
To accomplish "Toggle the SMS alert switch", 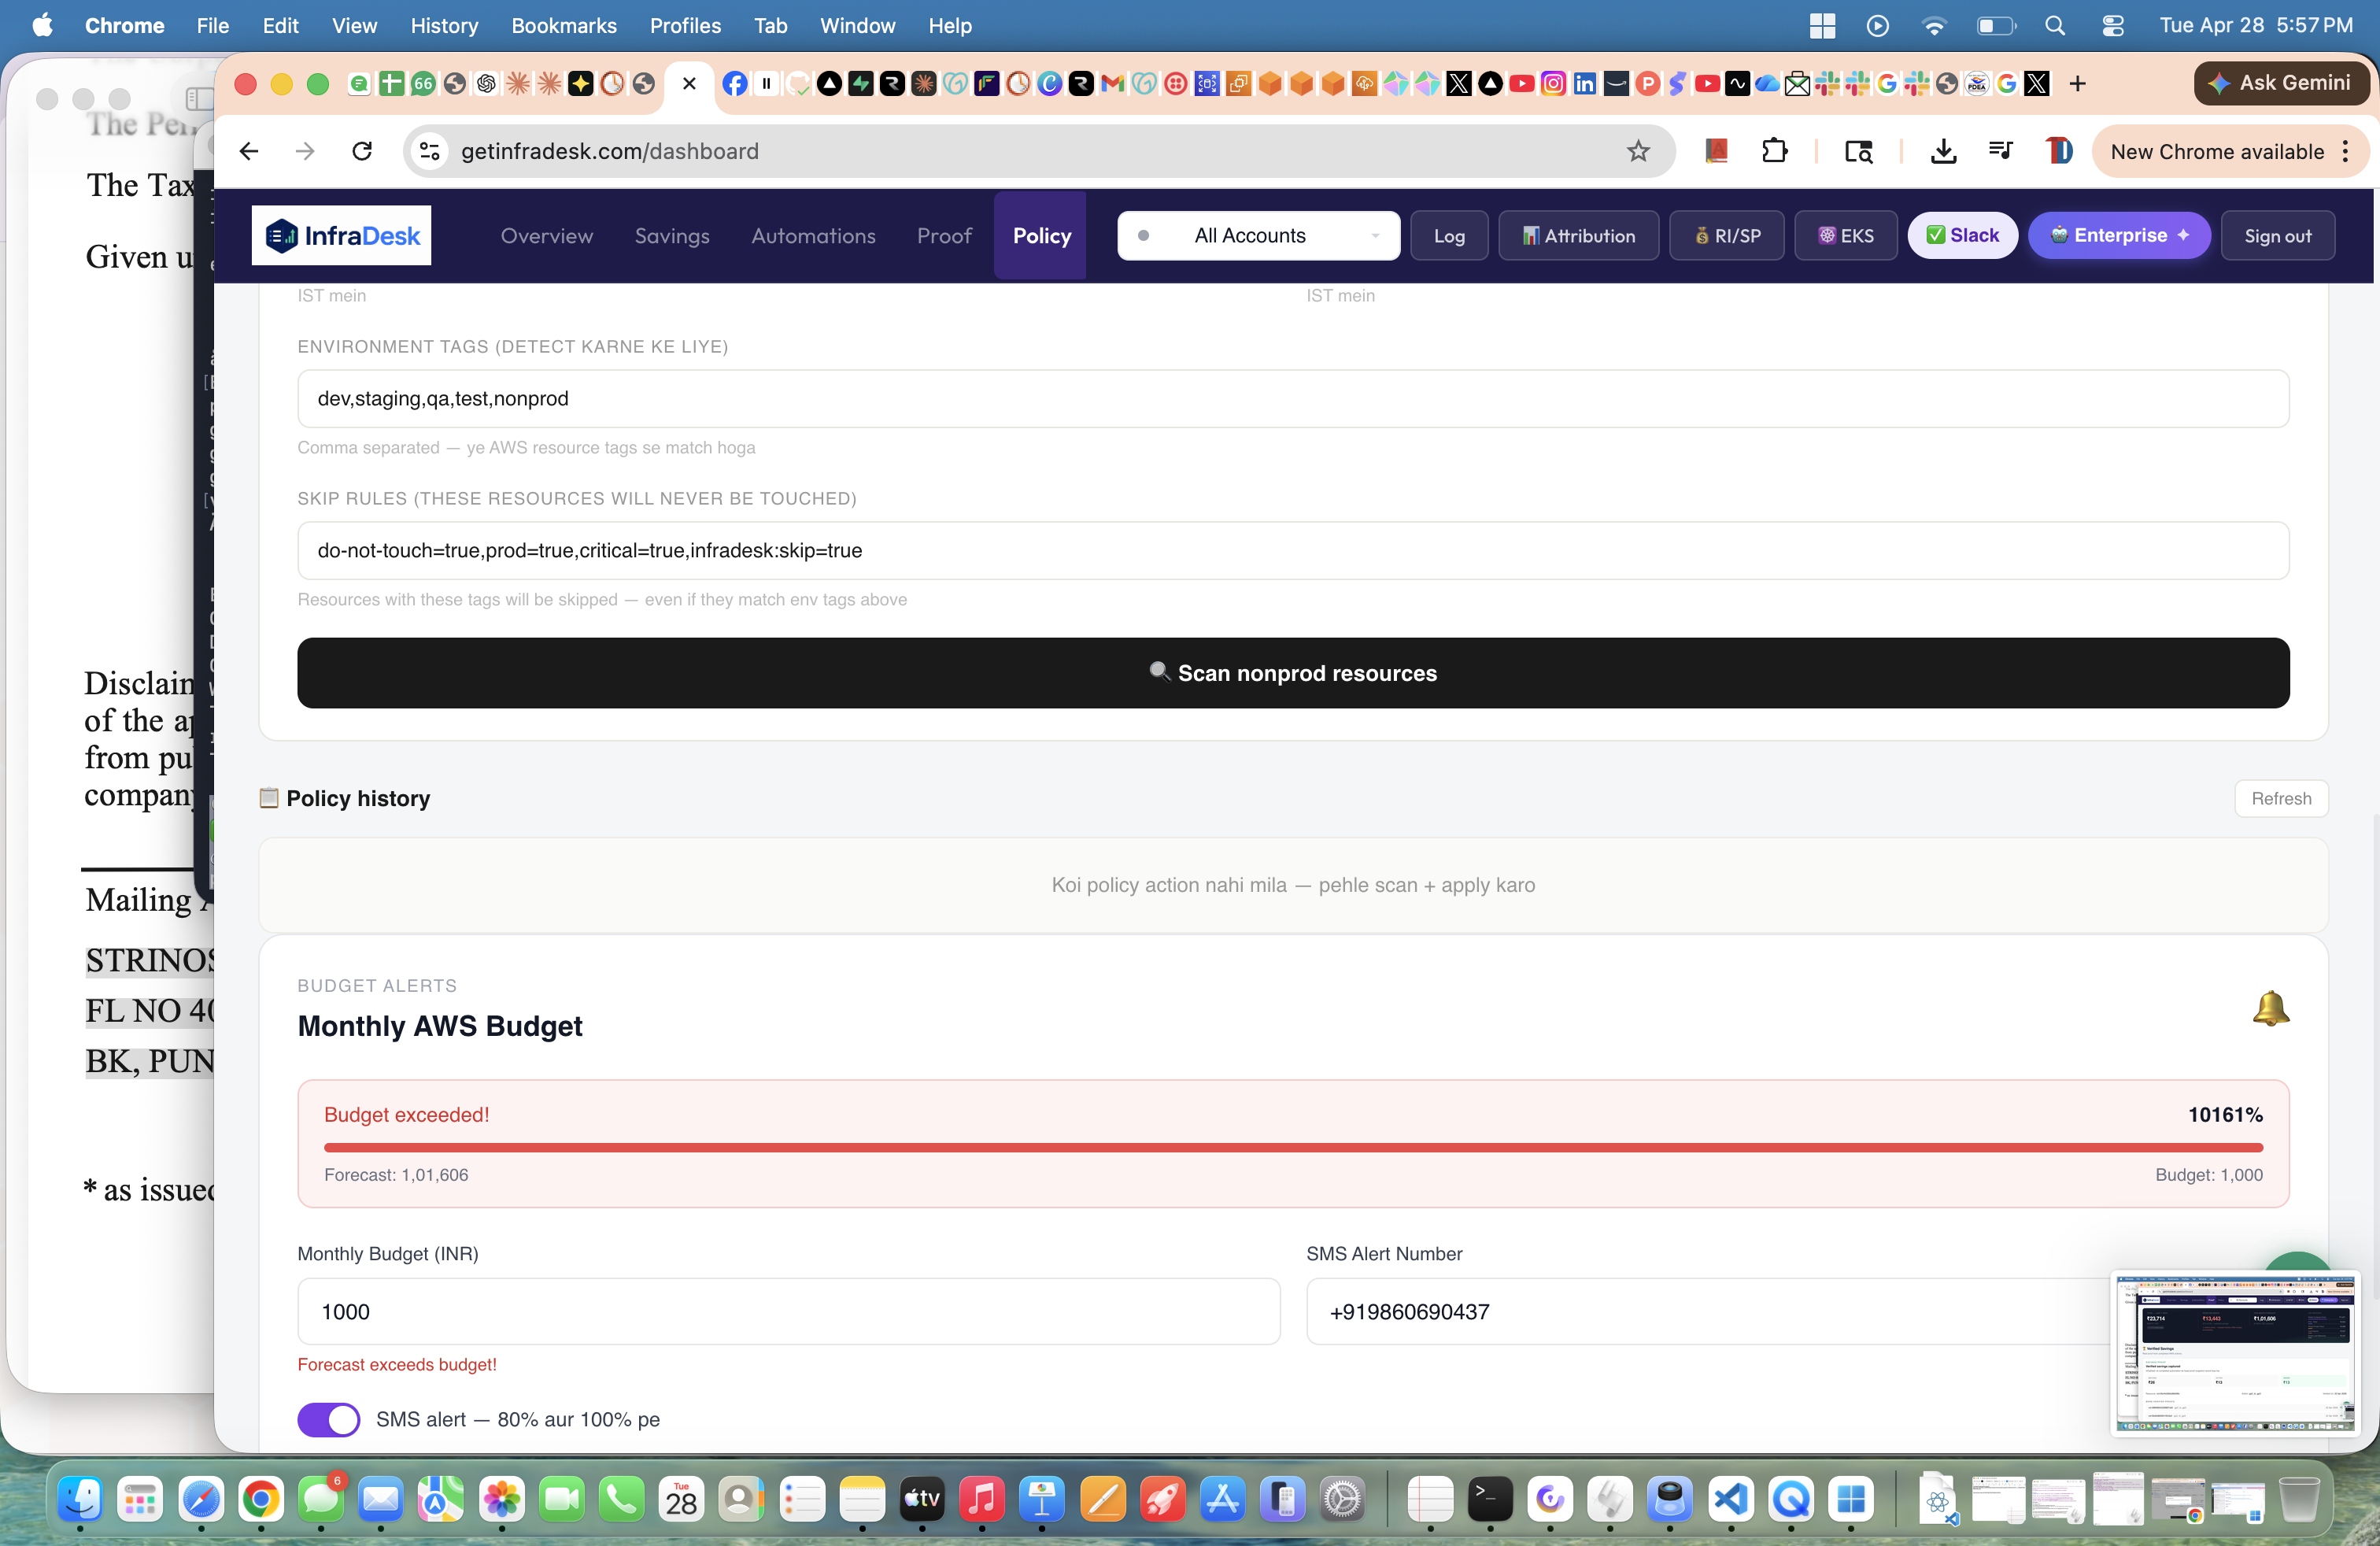I will (x=328, y=1419).
